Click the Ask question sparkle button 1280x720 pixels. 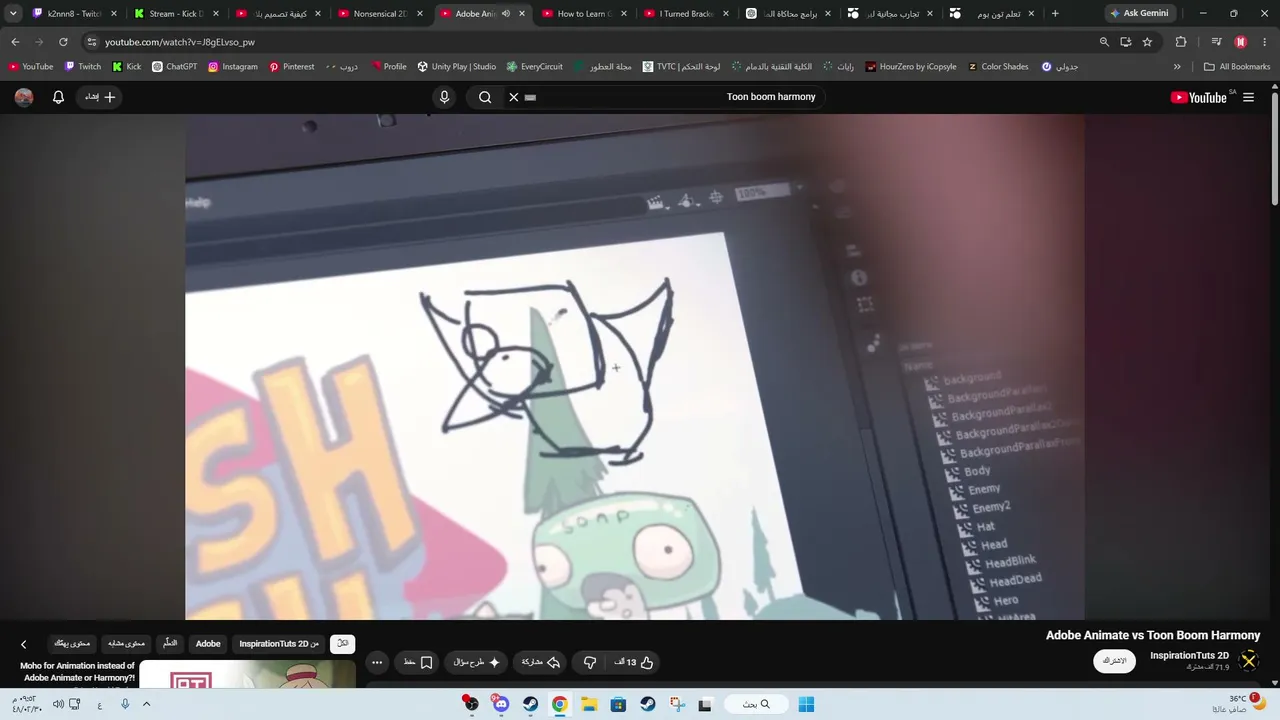(477, 662)
